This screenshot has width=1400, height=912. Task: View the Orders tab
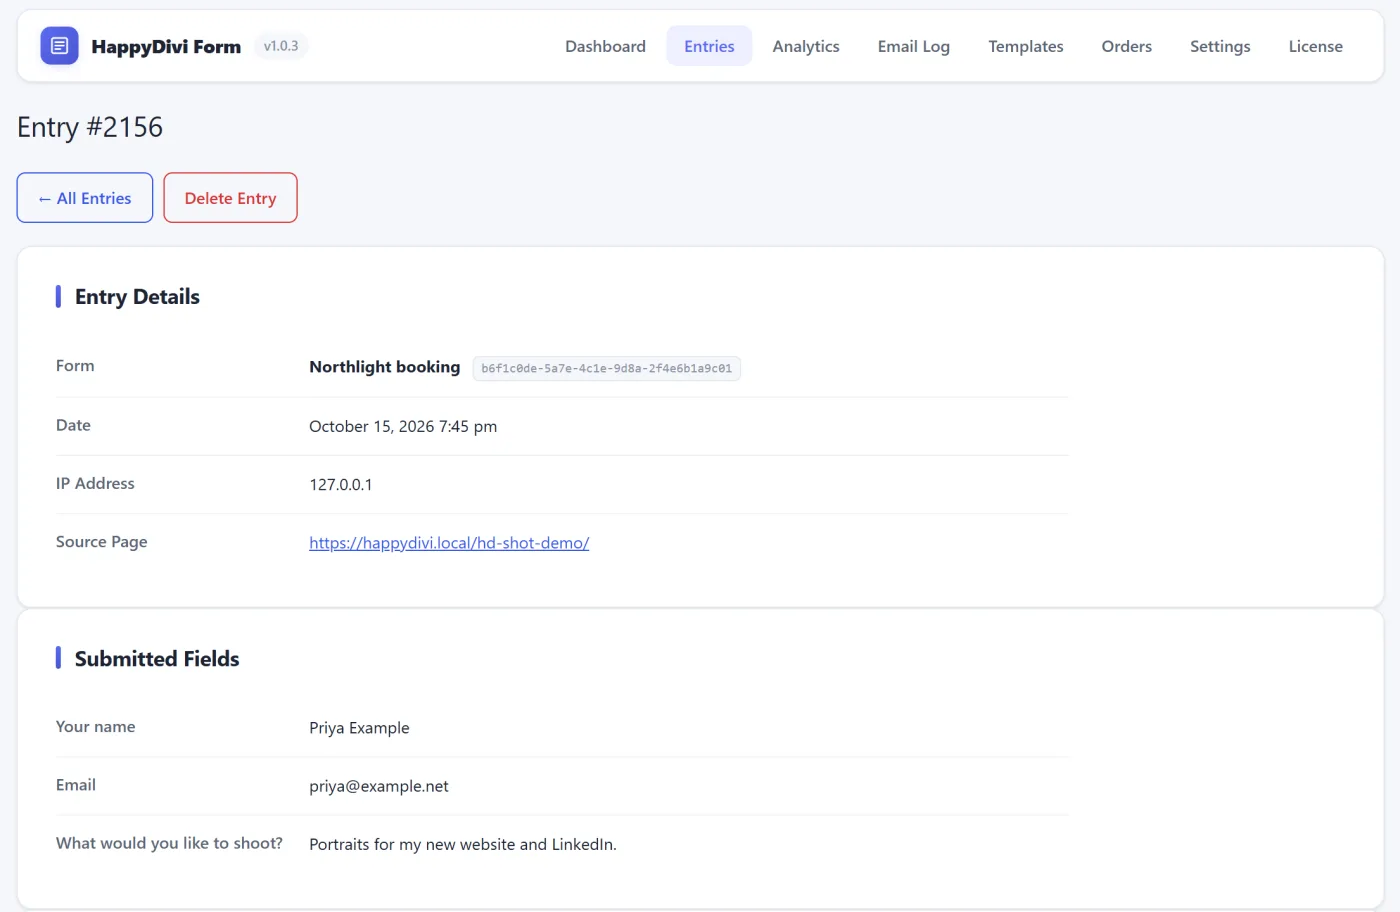[x=1127, y=46]
